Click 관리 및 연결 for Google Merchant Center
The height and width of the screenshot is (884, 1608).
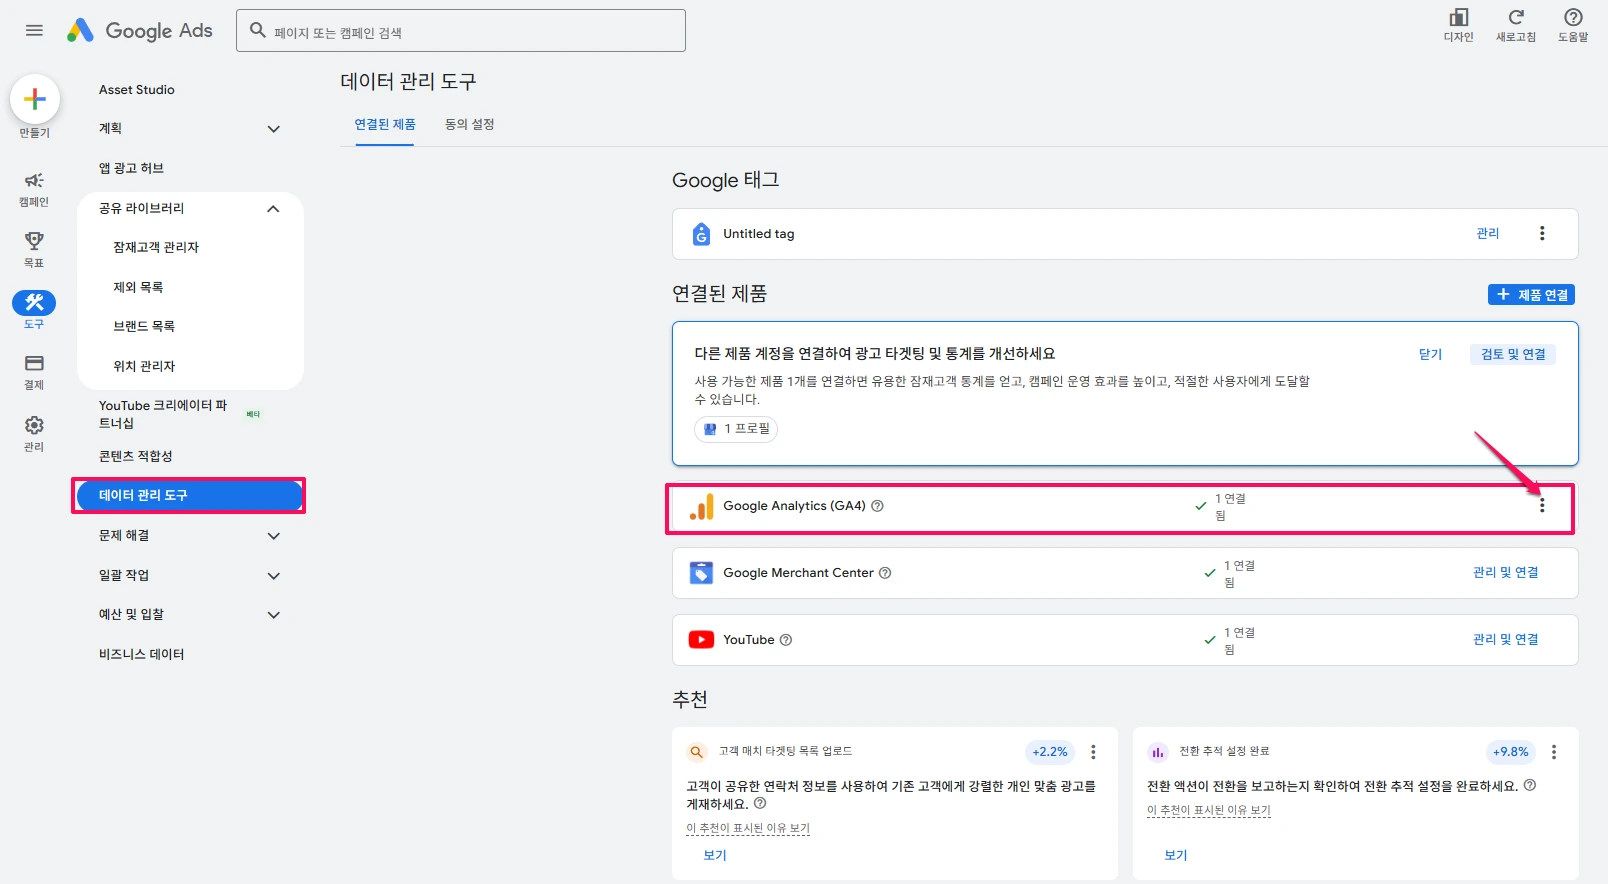pyautogui.click(x=1506, y=572)
